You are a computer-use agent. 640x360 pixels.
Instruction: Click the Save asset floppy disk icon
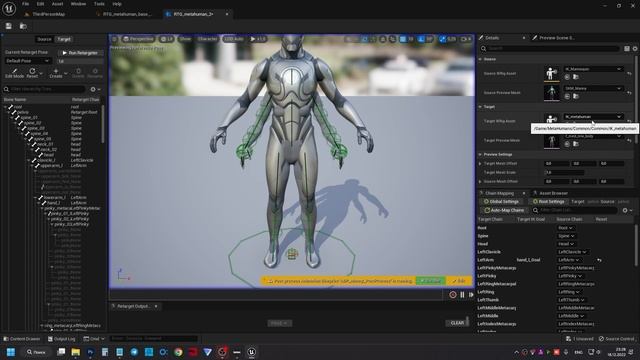pyautogui.click(x=9, y=26)
